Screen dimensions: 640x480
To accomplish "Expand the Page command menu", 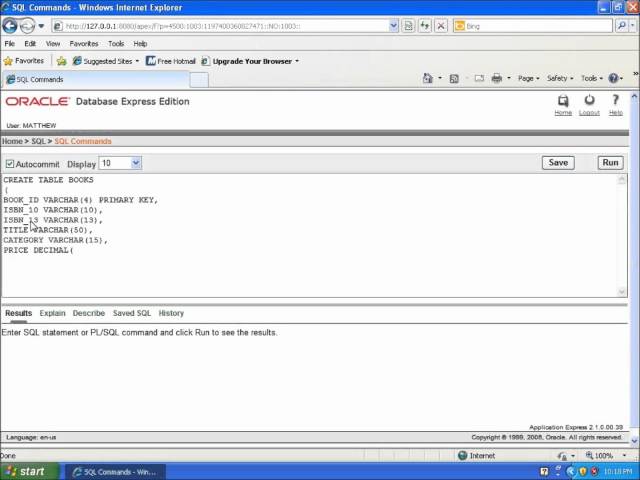I will 529,78.
